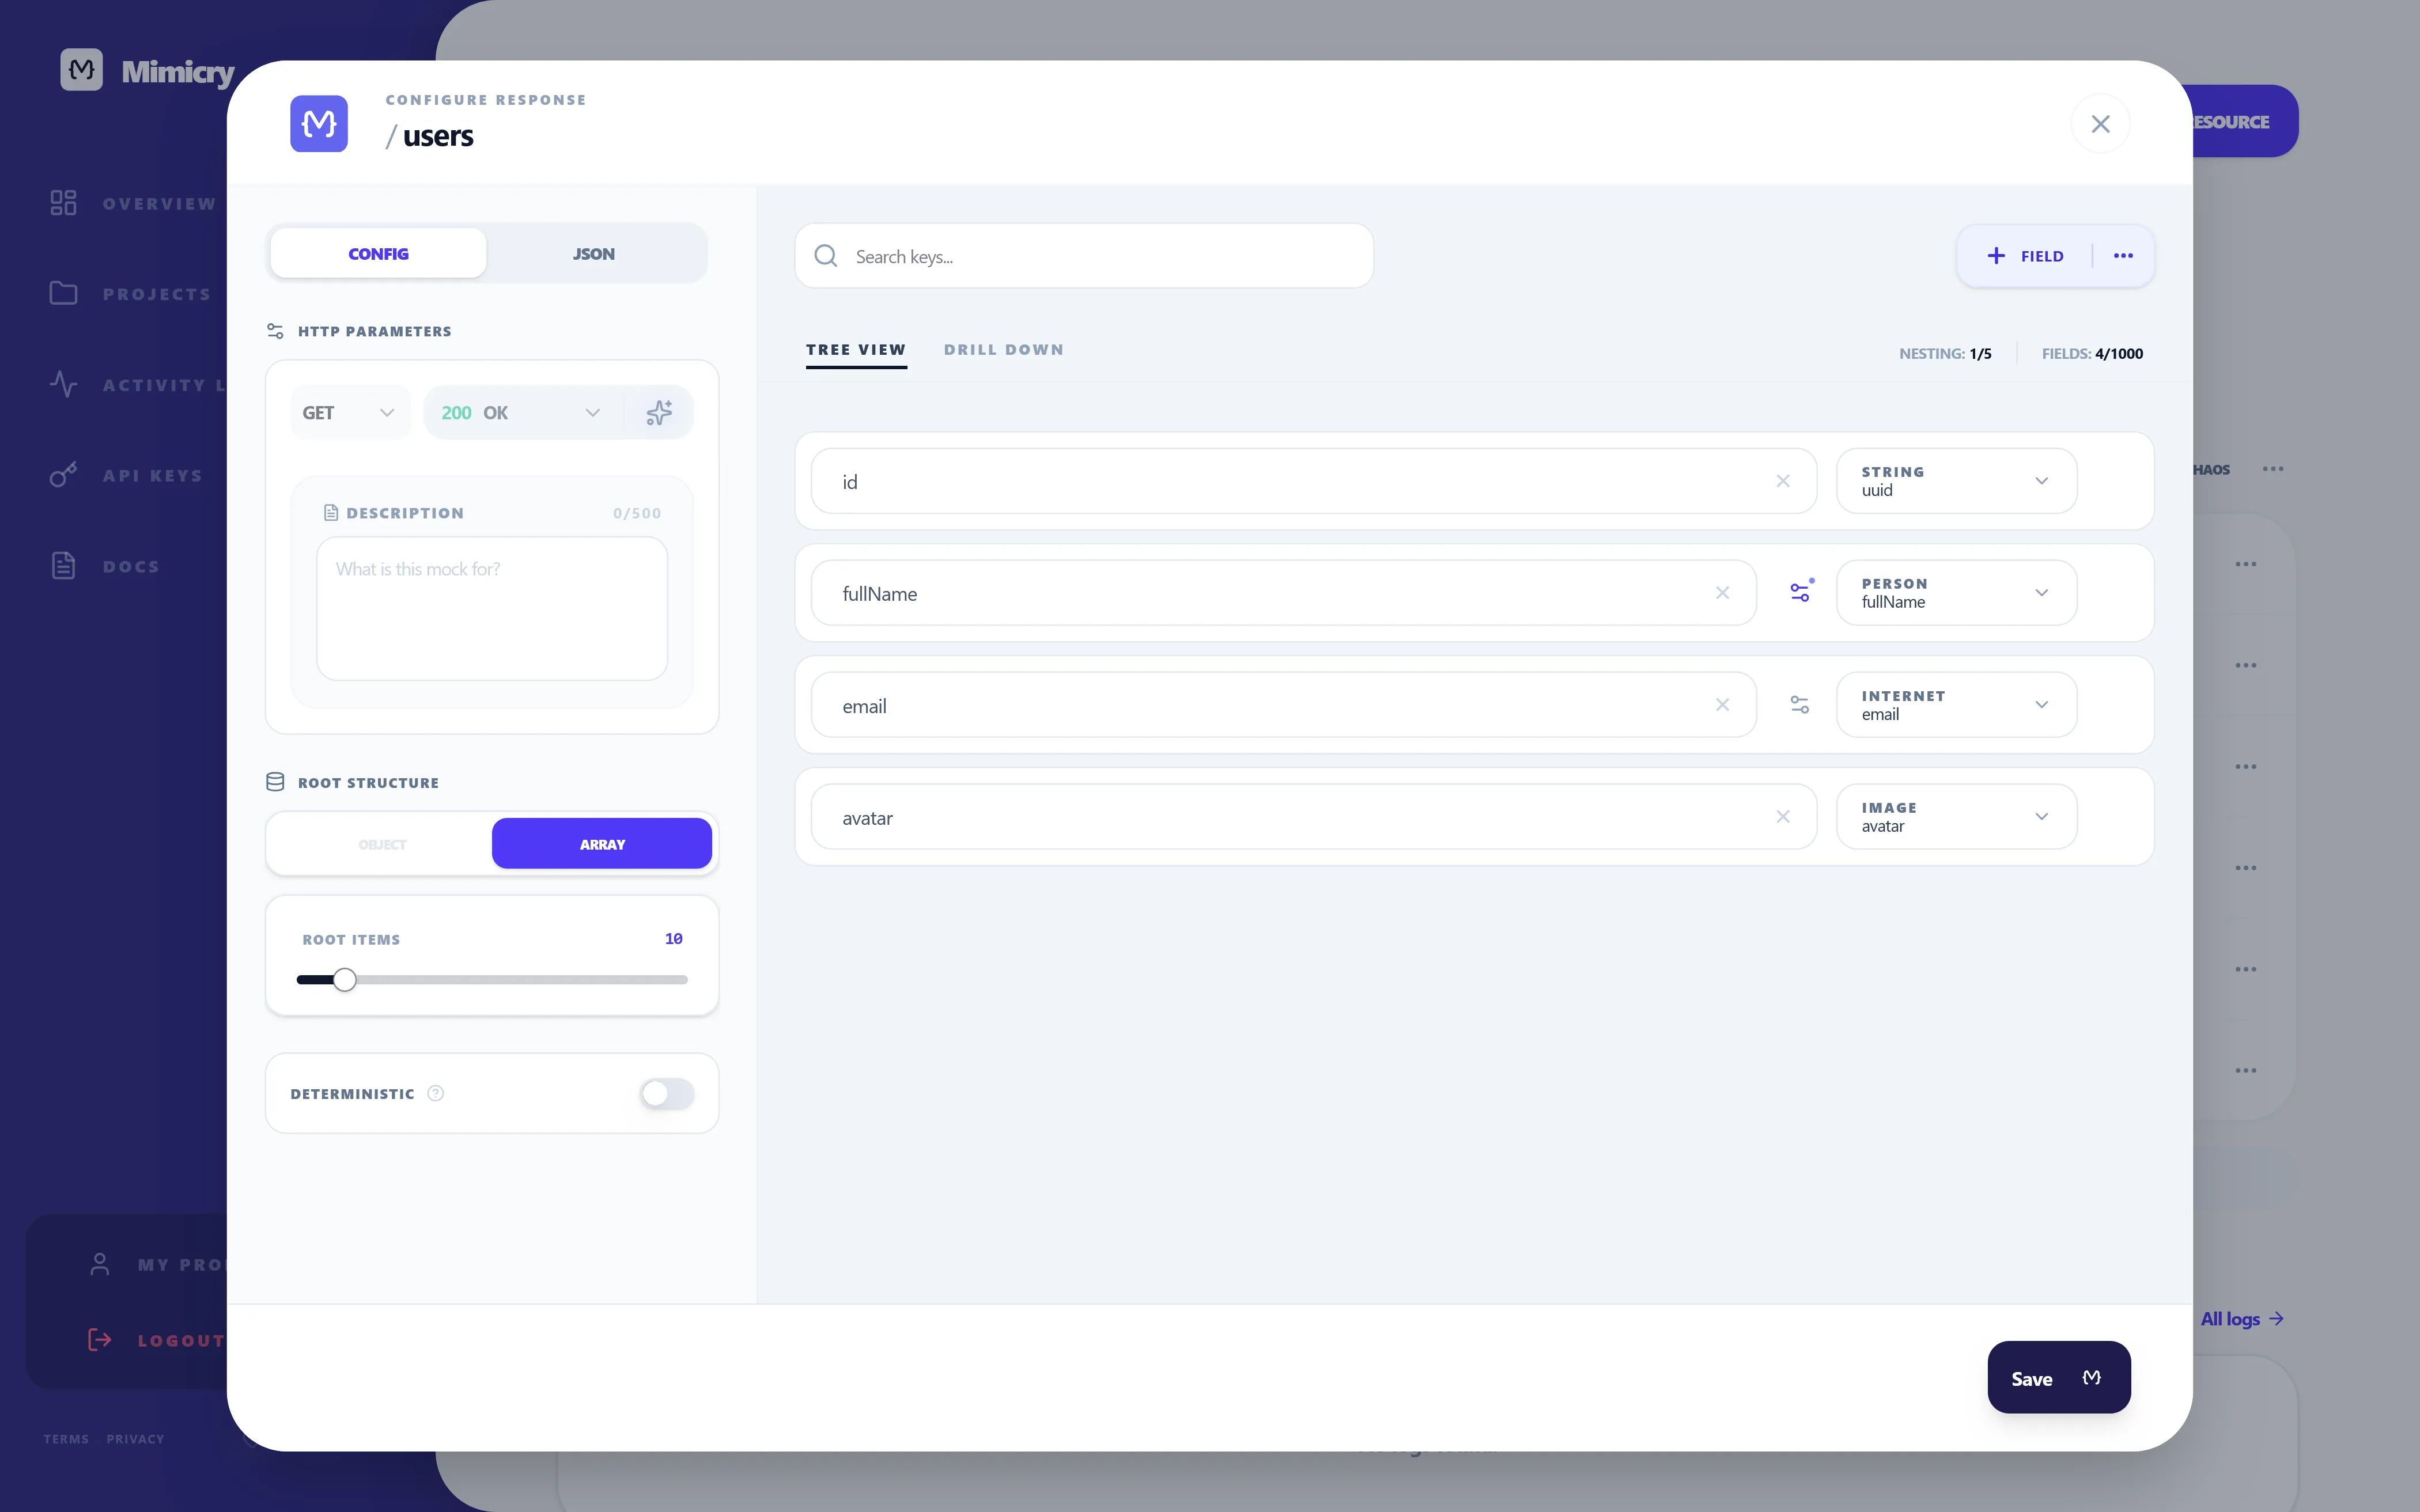This screenshot has height=1512, width=2420.
Task: Open the All logs link
Action: point(2242,1319)
